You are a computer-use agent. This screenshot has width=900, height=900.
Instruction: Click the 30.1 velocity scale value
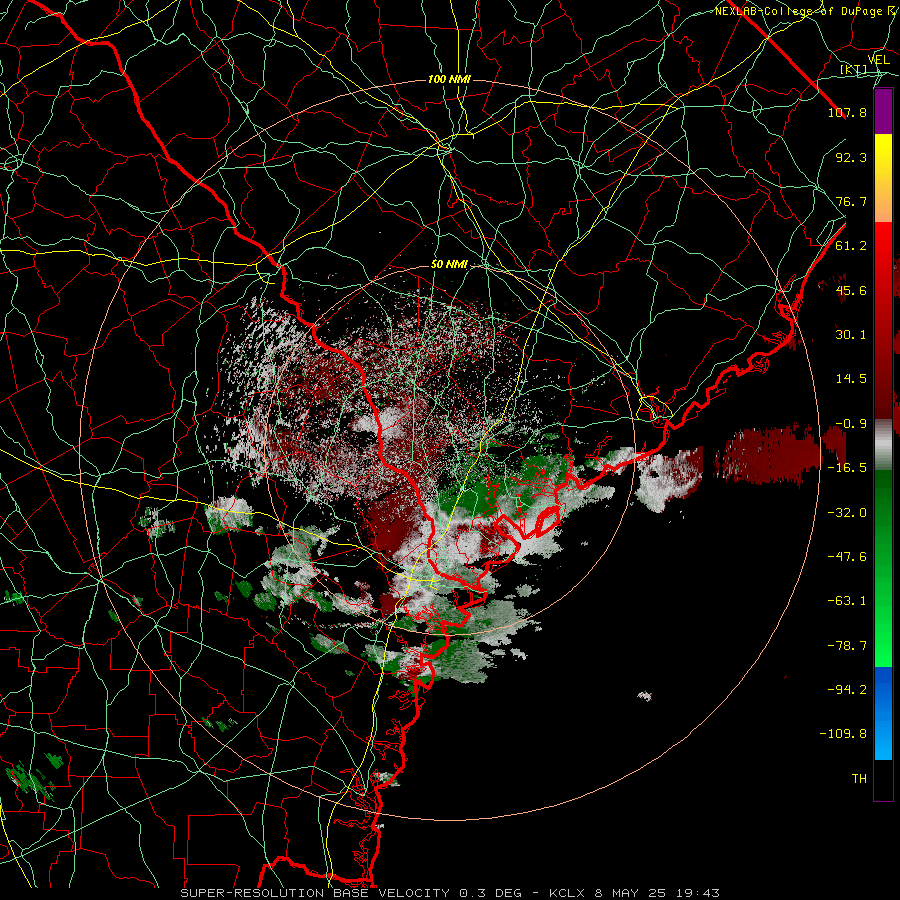tap(851, 335)
